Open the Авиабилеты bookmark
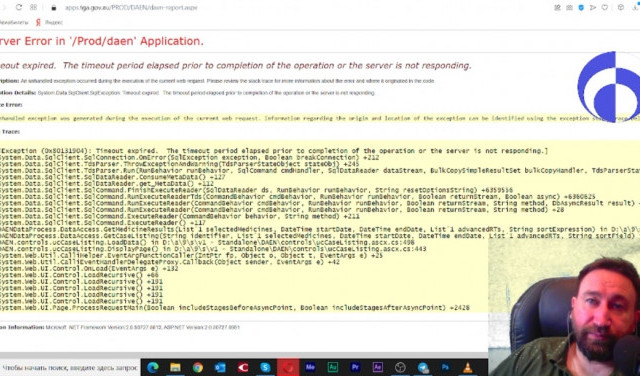 13,22
